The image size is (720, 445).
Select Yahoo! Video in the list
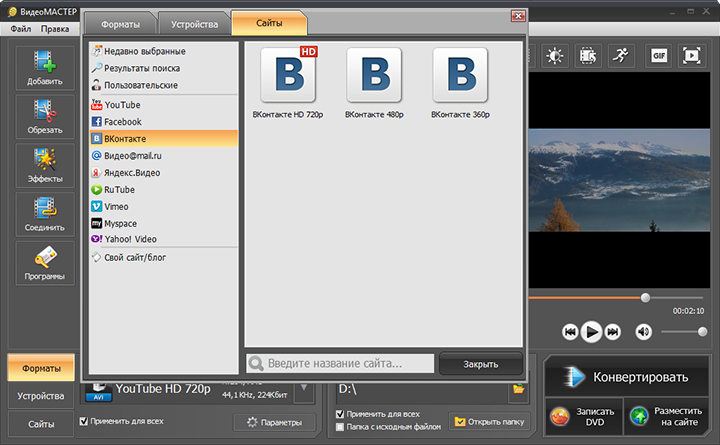pyautogui.click(x=163, y=239)
